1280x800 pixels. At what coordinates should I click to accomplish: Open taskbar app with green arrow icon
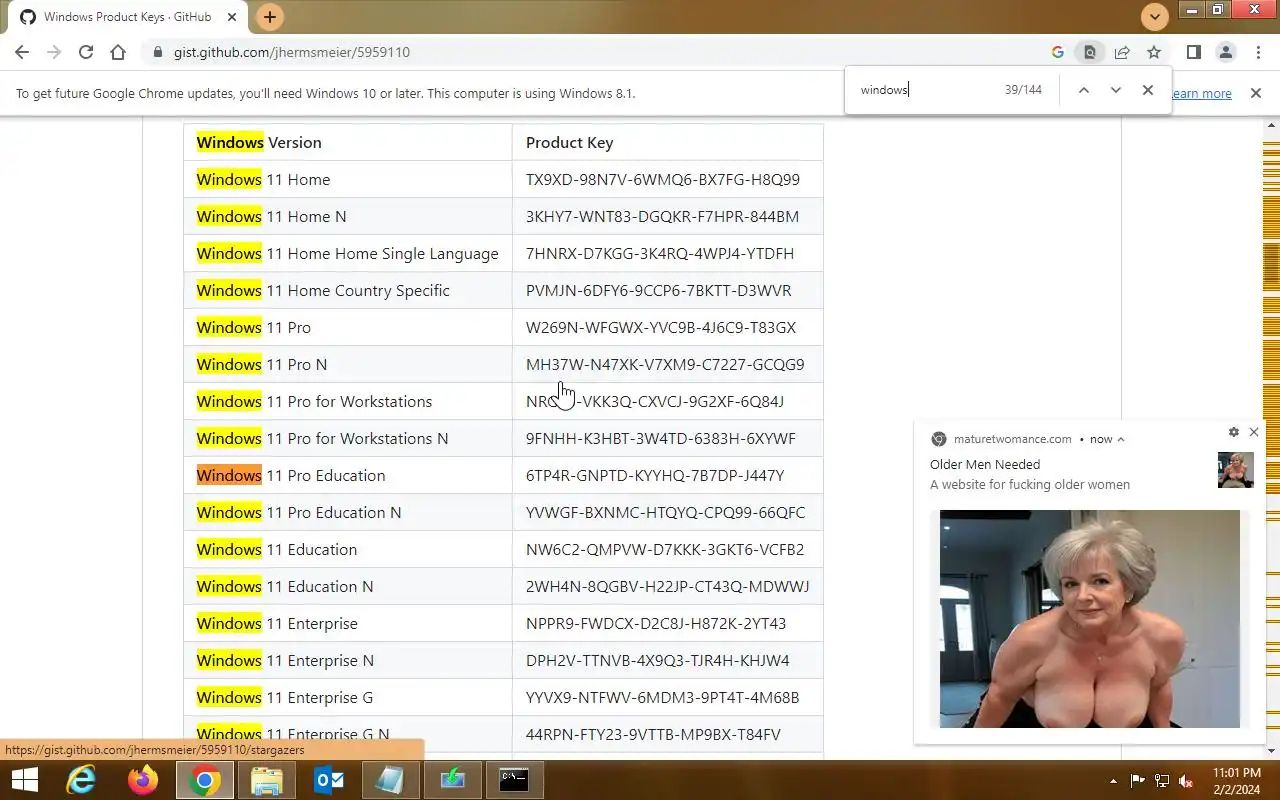[x=453, y=780]
